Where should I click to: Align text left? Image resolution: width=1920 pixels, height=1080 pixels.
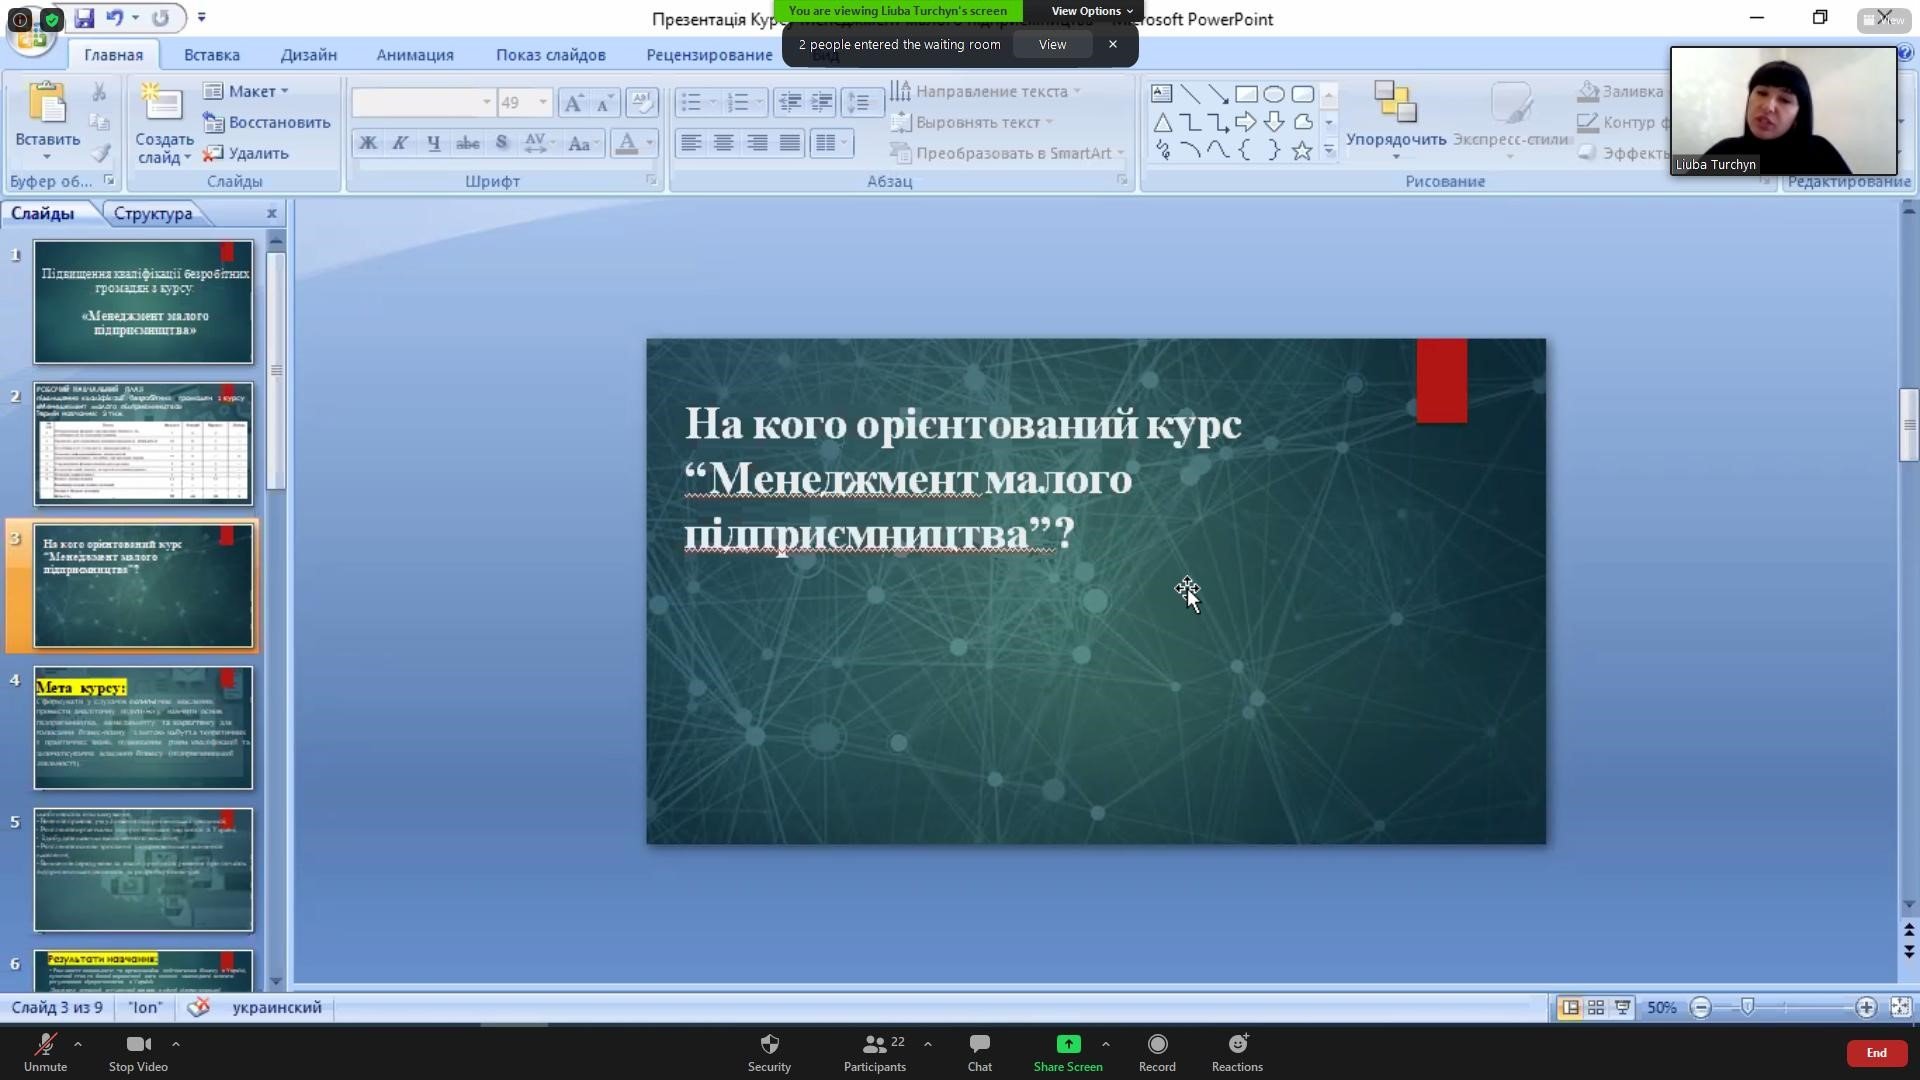click(691, 143)
